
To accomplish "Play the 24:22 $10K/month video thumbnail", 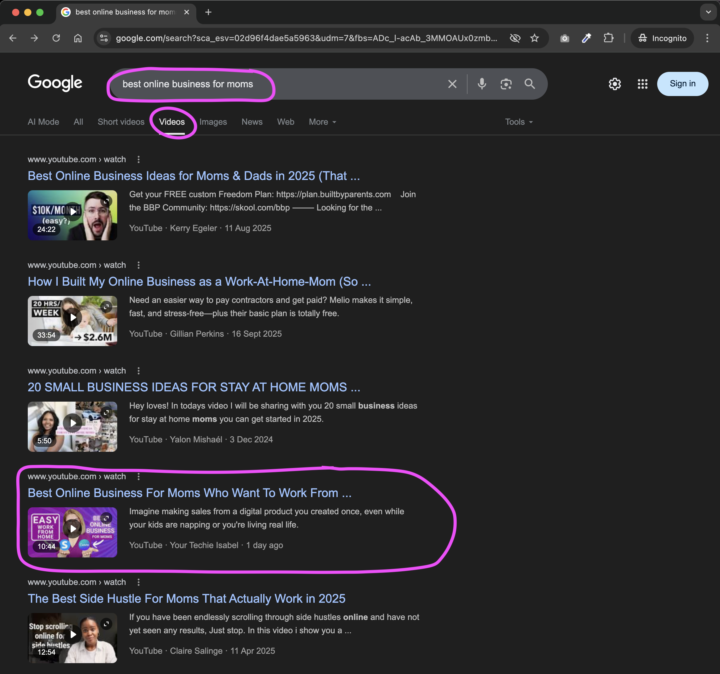I will 73,215.
